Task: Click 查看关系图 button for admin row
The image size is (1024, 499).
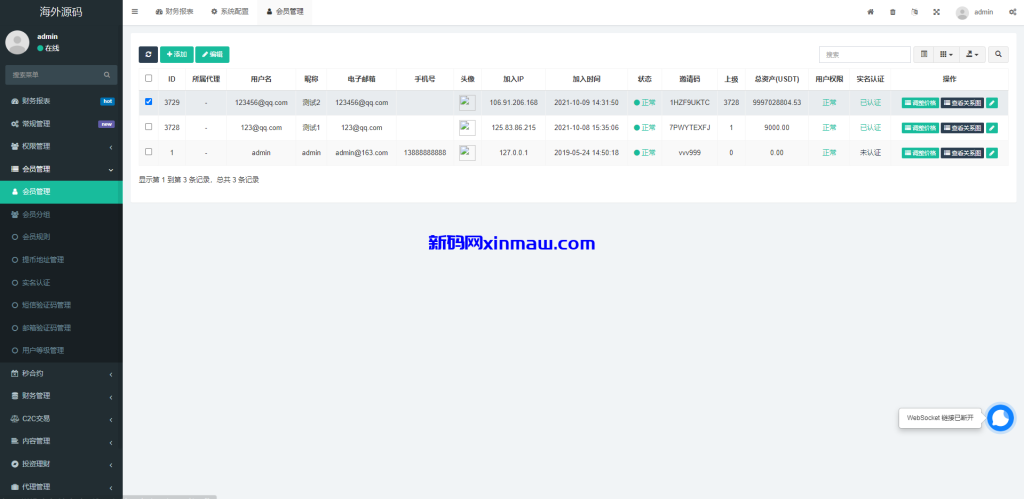Action: tap(962, 153)
